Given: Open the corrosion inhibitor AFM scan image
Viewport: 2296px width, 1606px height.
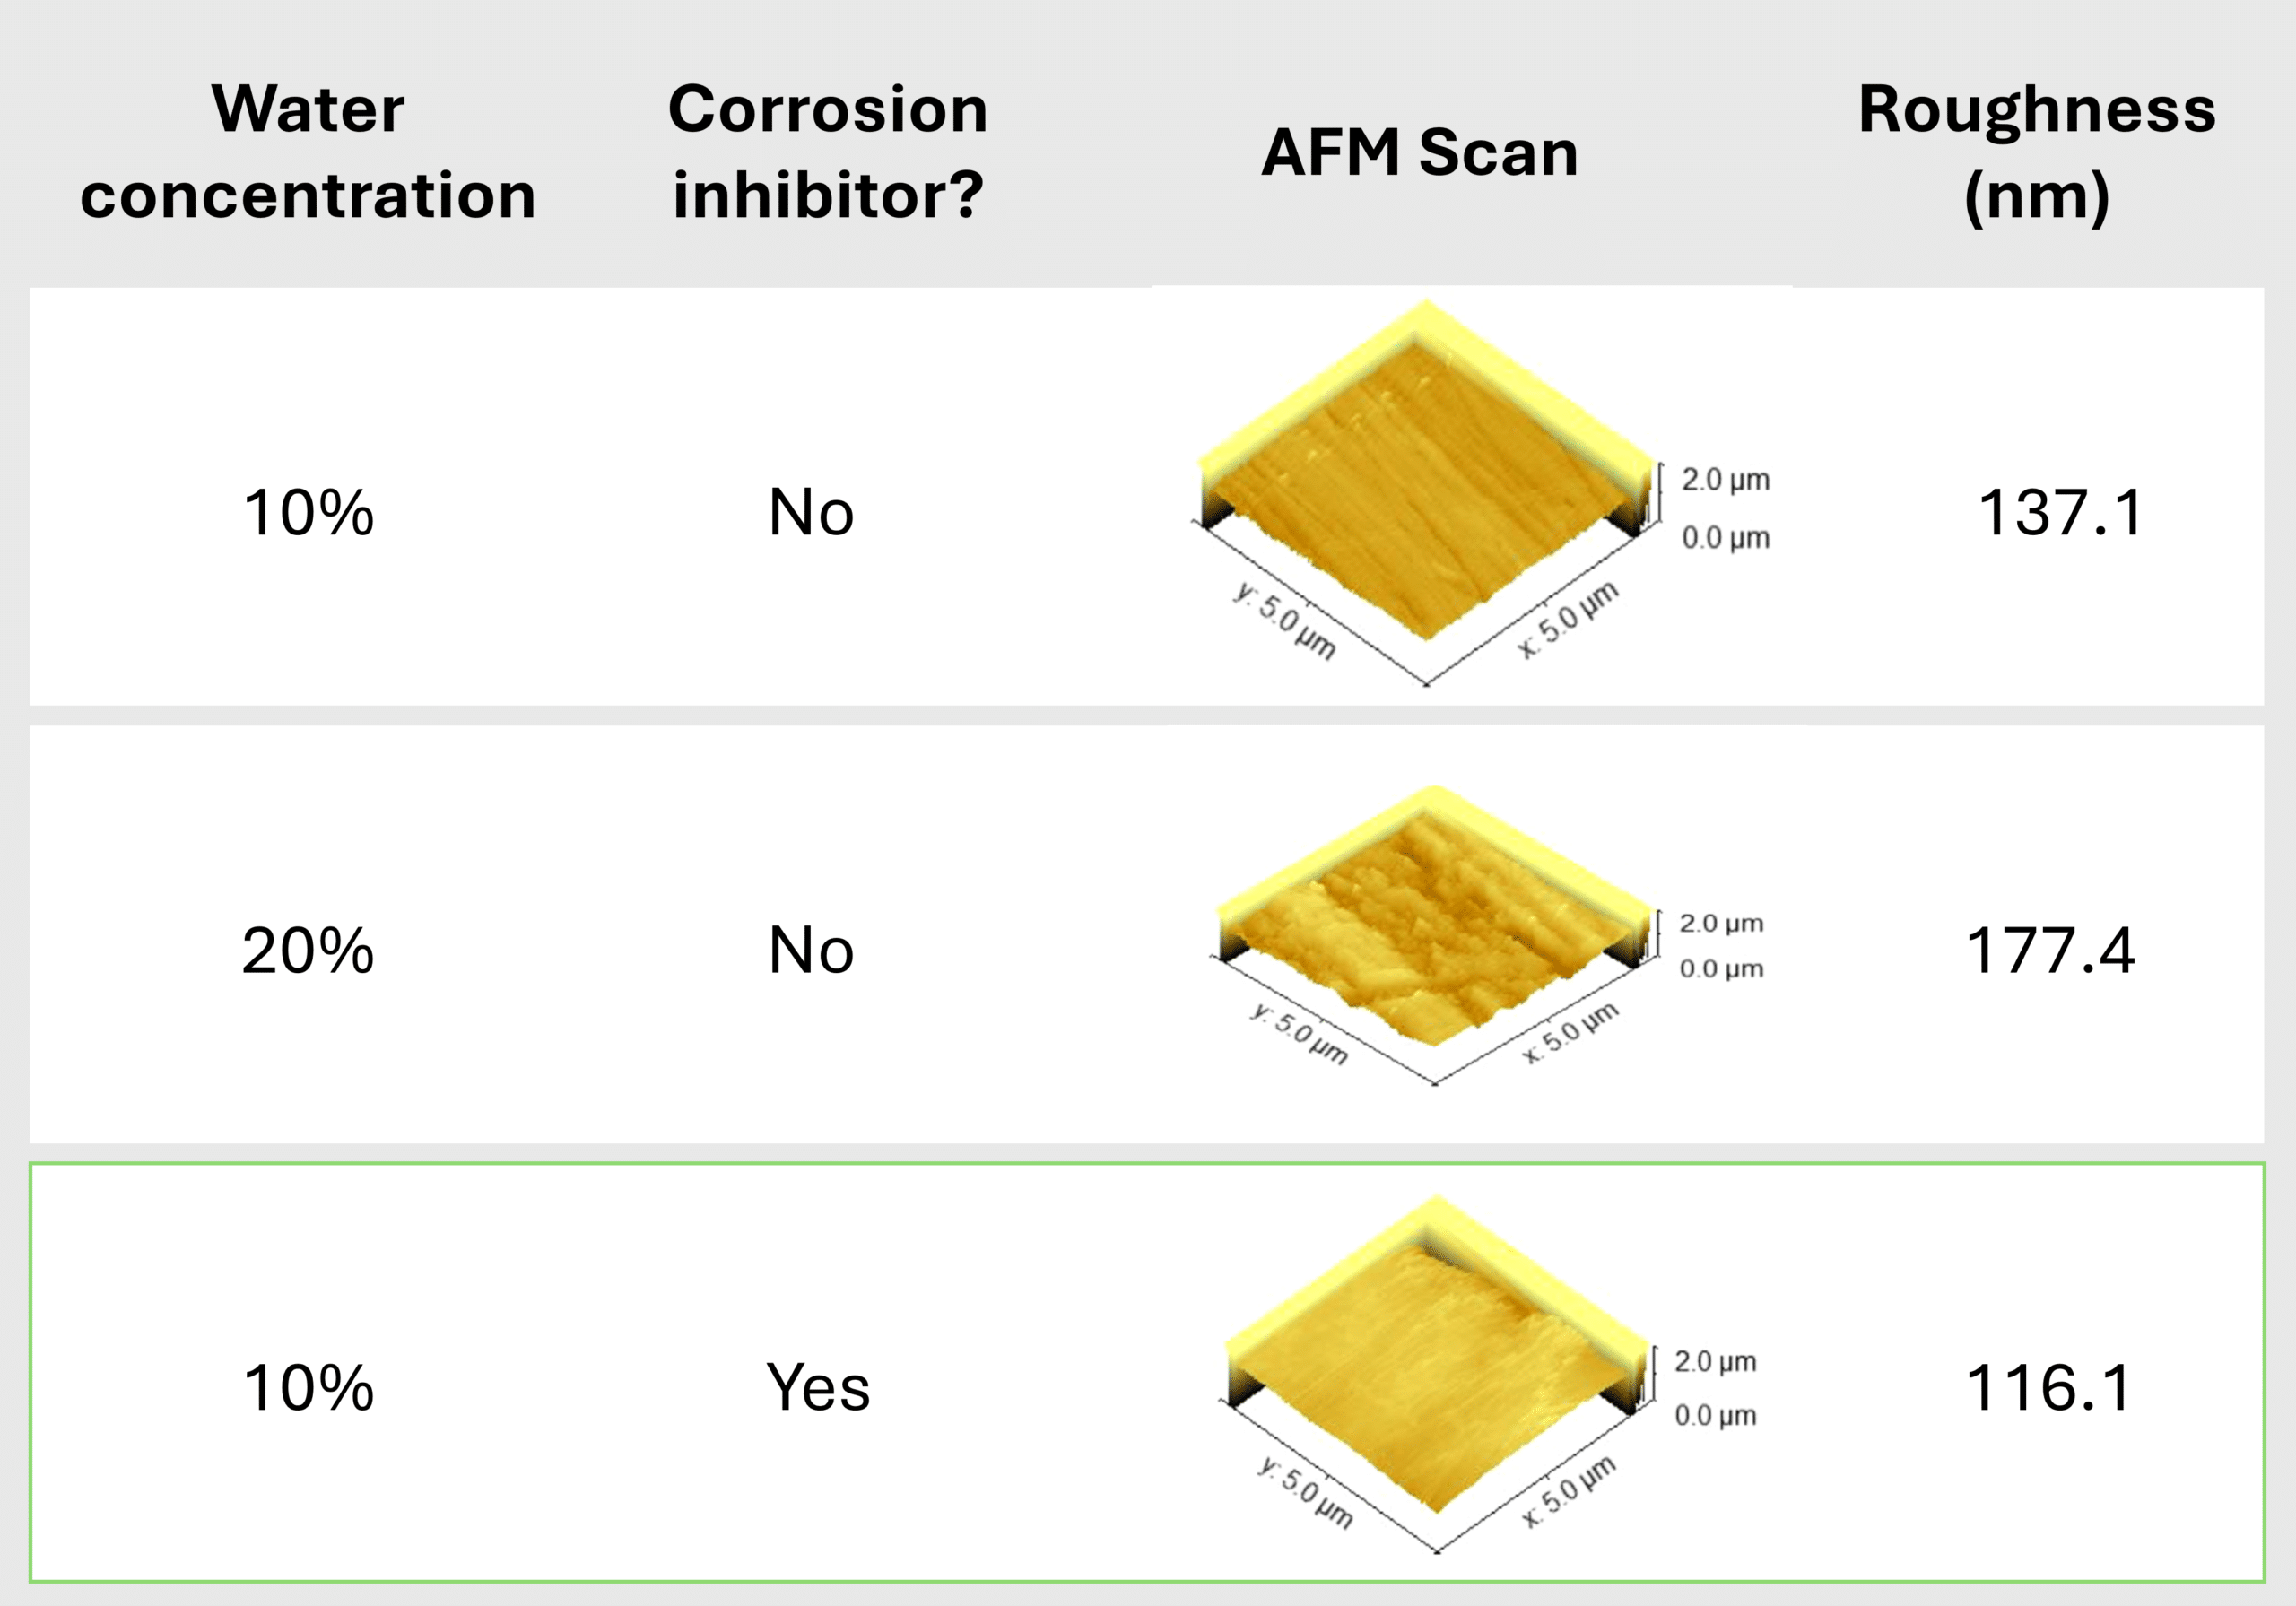Looking at the screenshot, I should click(1490, 1375).
